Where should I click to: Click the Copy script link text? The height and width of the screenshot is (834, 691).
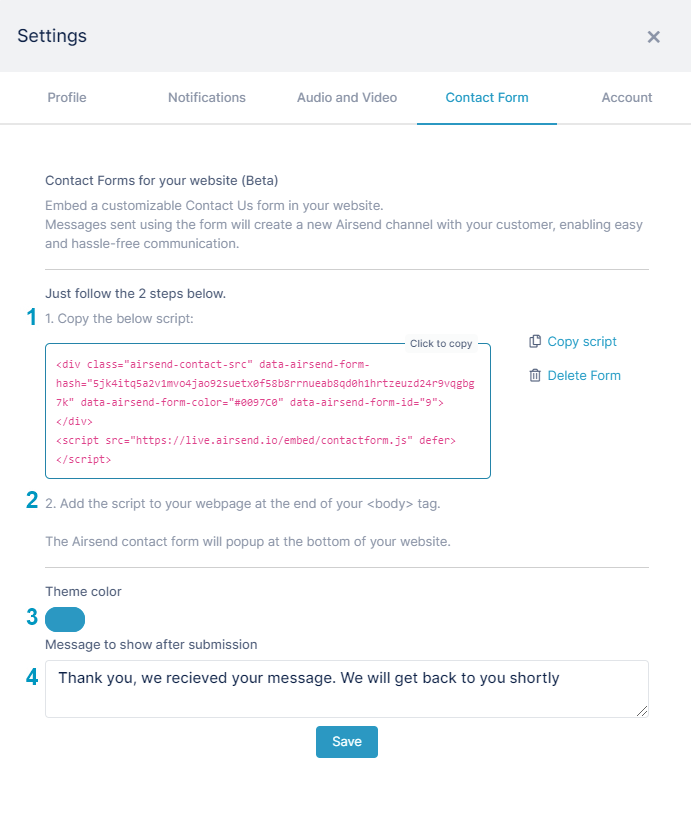pyautogui.click(x=582, y=341)
